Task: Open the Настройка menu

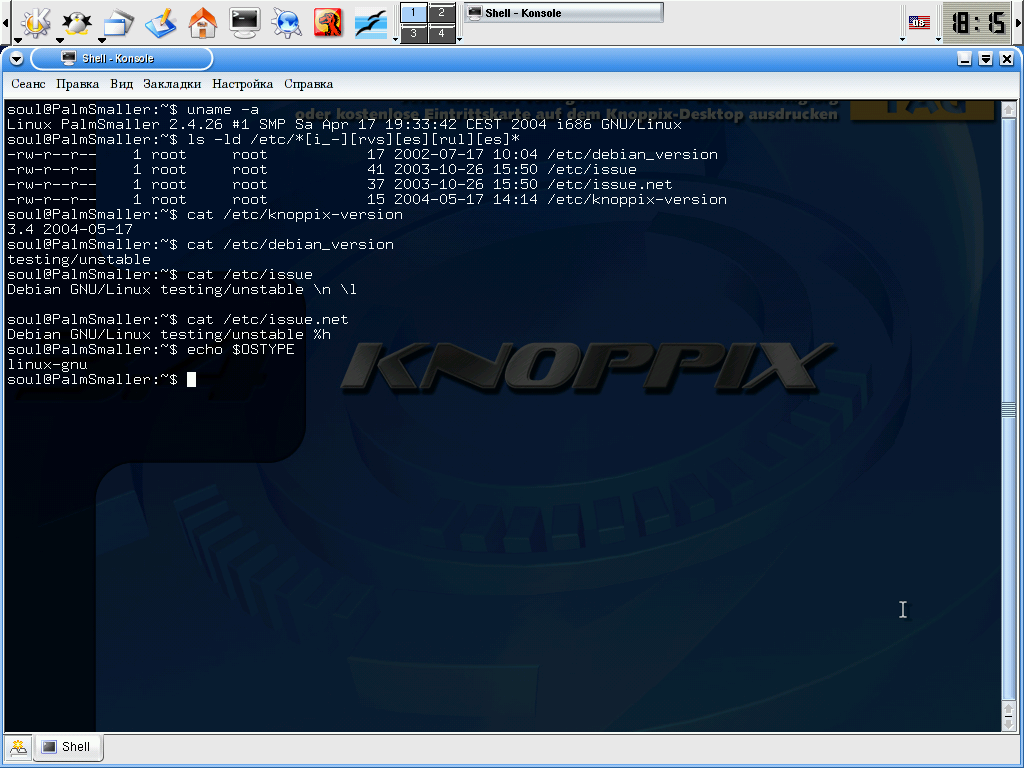Action: (x=242, y=84)
